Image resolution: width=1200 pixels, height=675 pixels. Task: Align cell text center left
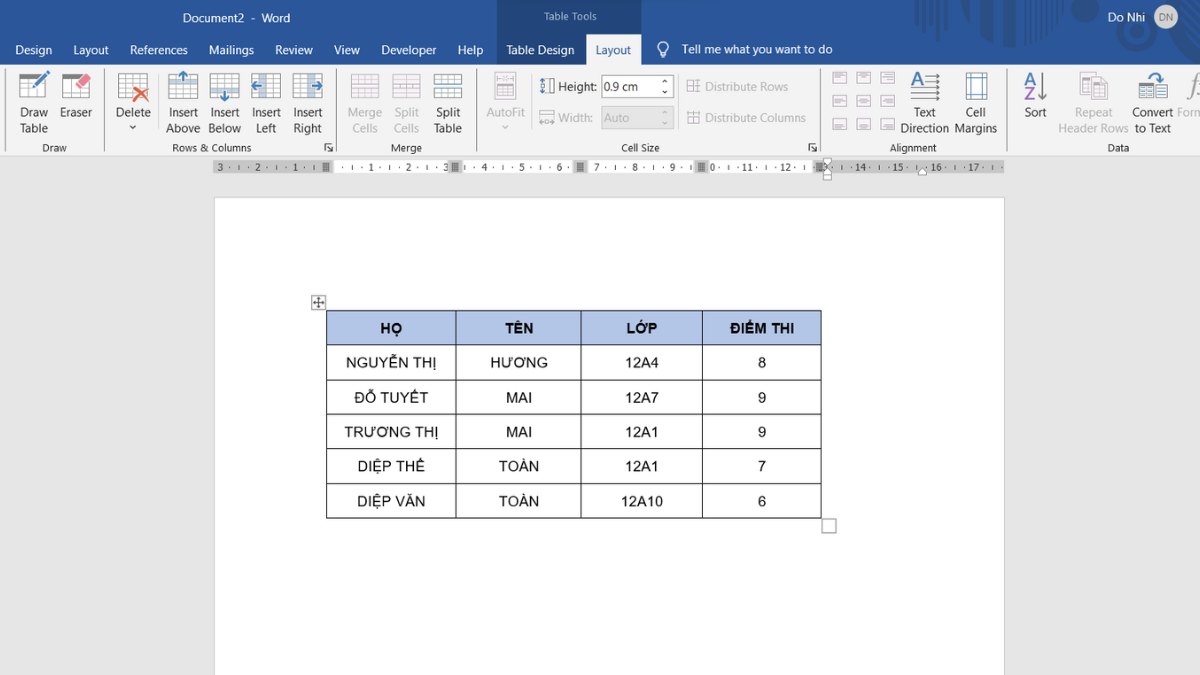coord(840,101)
